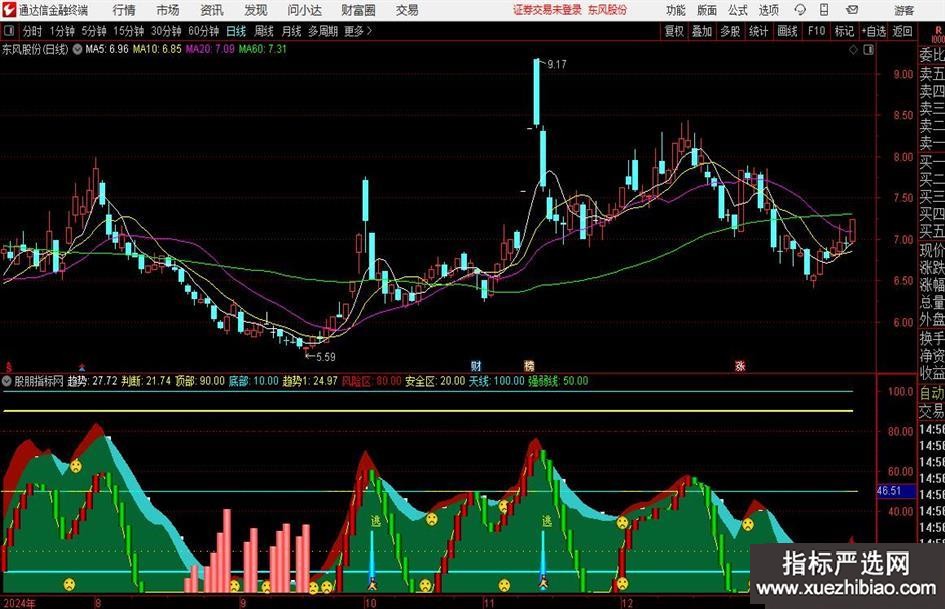This screenshot has width=945, height=609.
Task: Click the 逃 signal near November
Action: click(547, 521)
